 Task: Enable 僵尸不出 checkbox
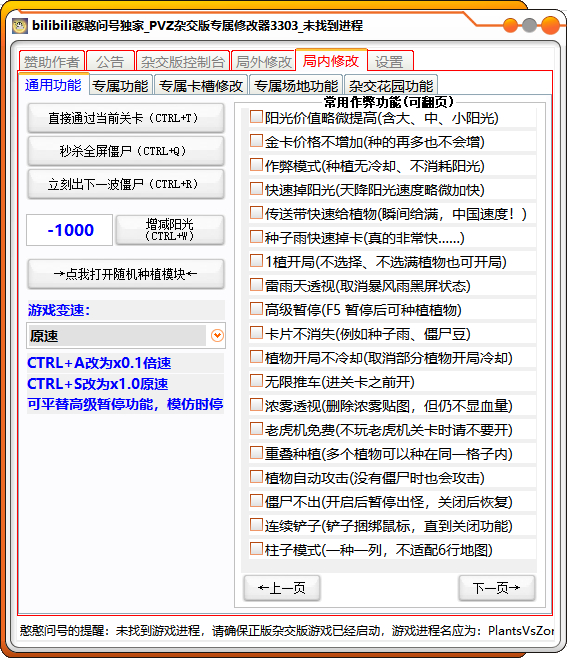(x=256, y=501)
